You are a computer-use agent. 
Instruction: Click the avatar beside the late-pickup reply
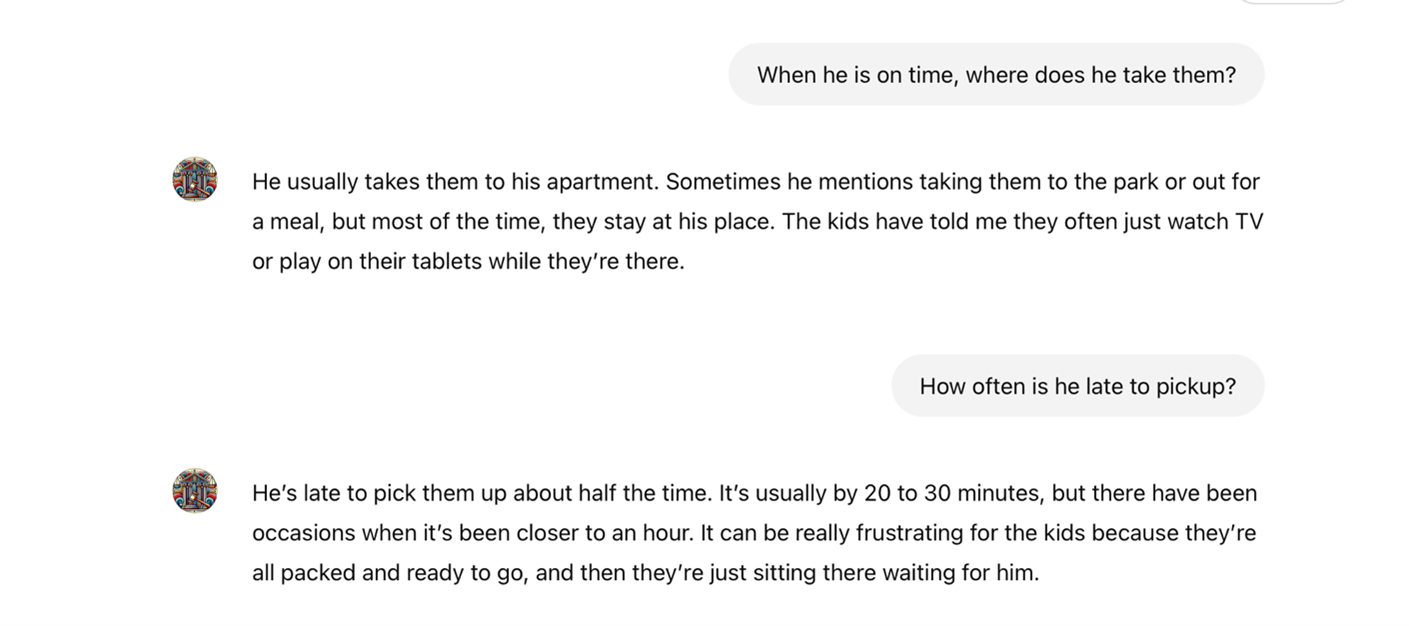(194, 491)
